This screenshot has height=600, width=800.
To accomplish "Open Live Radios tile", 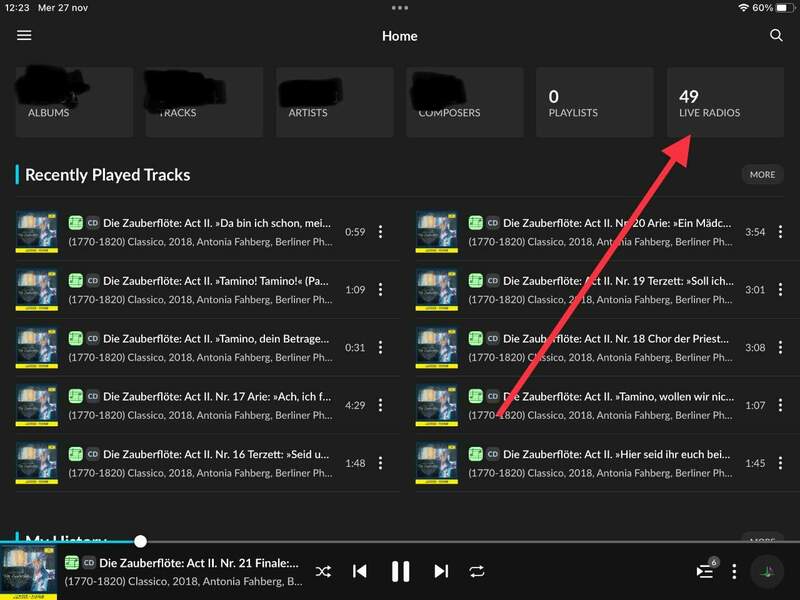I will coord(725,102).
